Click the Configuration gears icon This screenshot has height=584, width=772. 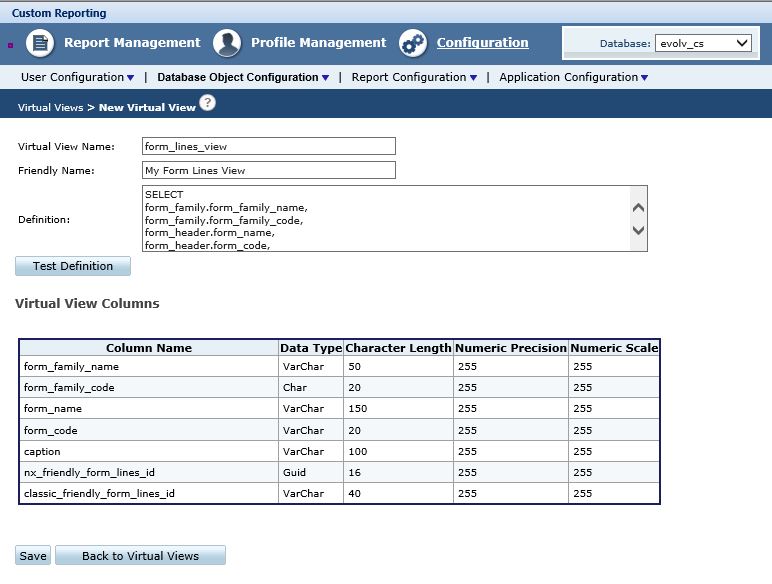coord(413,43)
